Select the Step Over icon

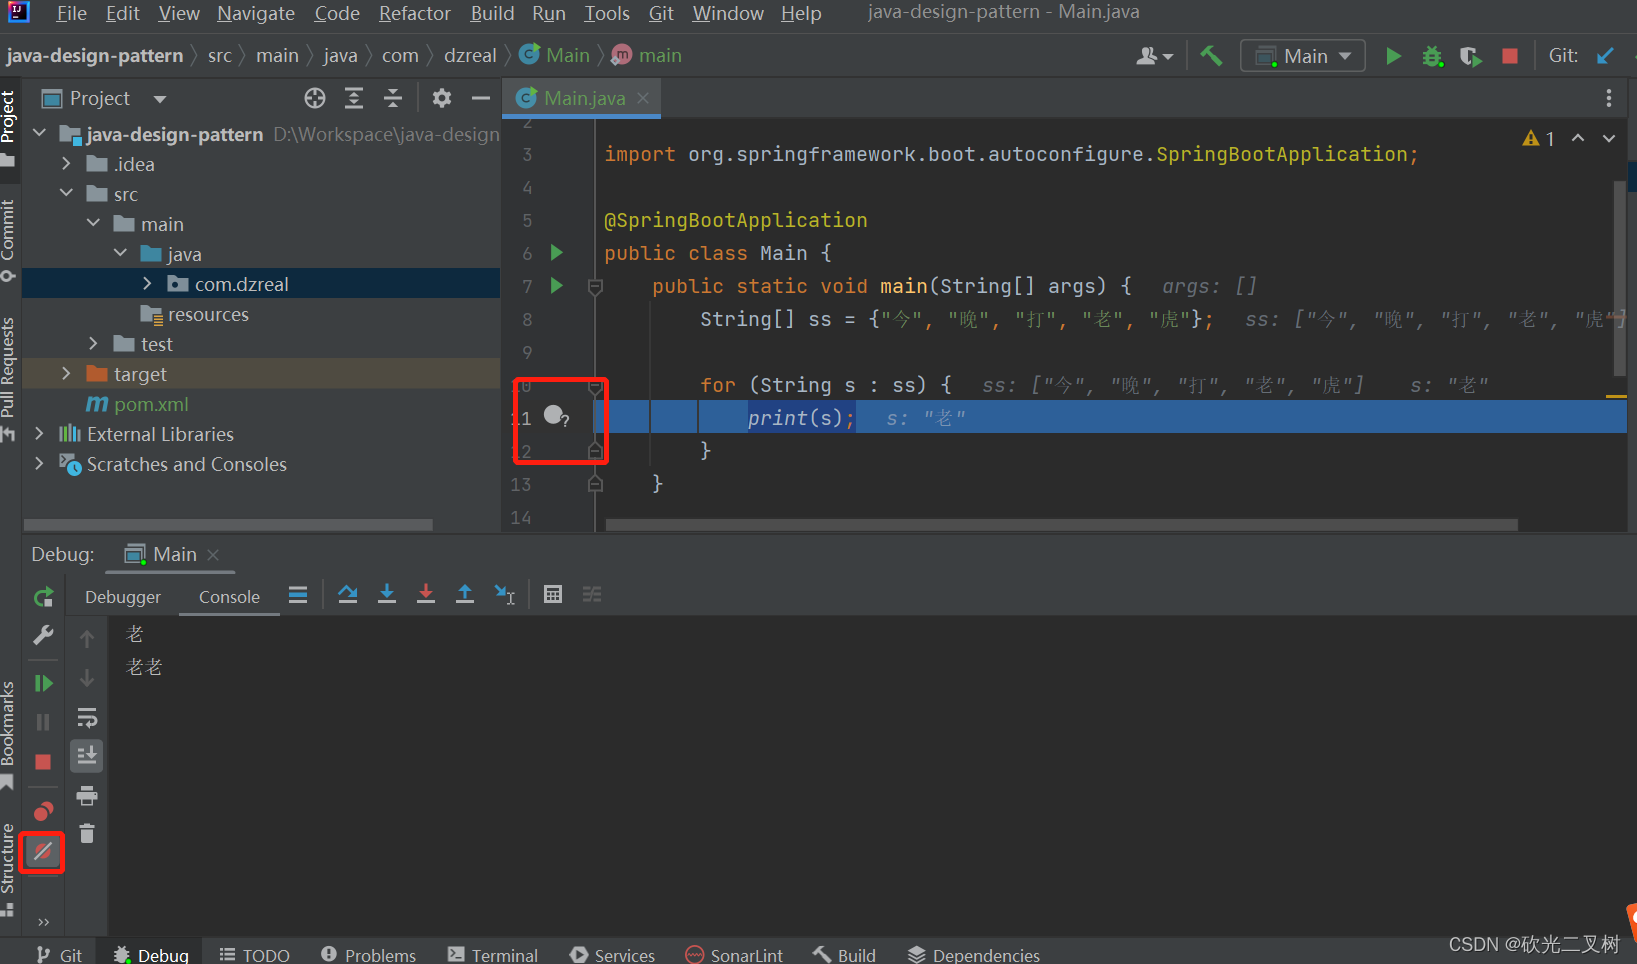[x=348, y=594]
